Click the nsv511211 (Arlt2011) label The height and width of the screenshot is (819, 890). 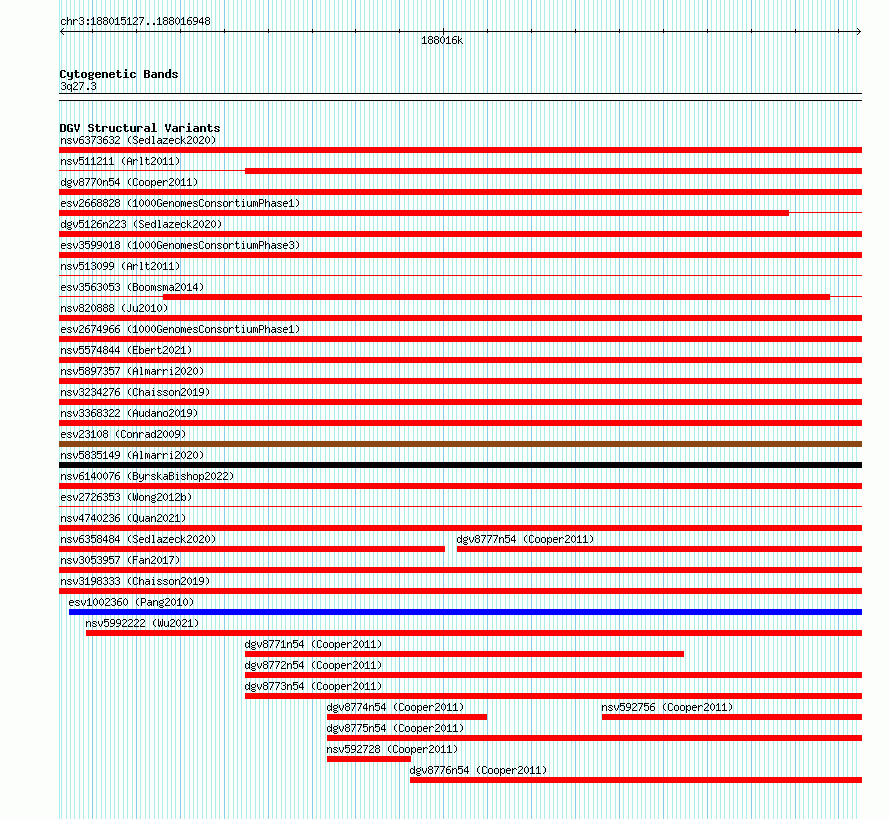(120, 161)
